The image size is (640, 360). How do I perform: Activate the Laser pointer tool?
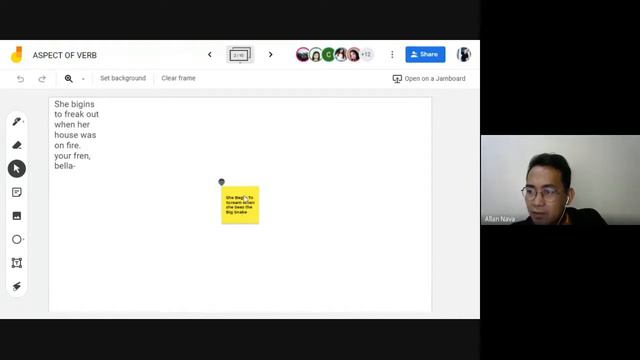(x=17, y=286)
